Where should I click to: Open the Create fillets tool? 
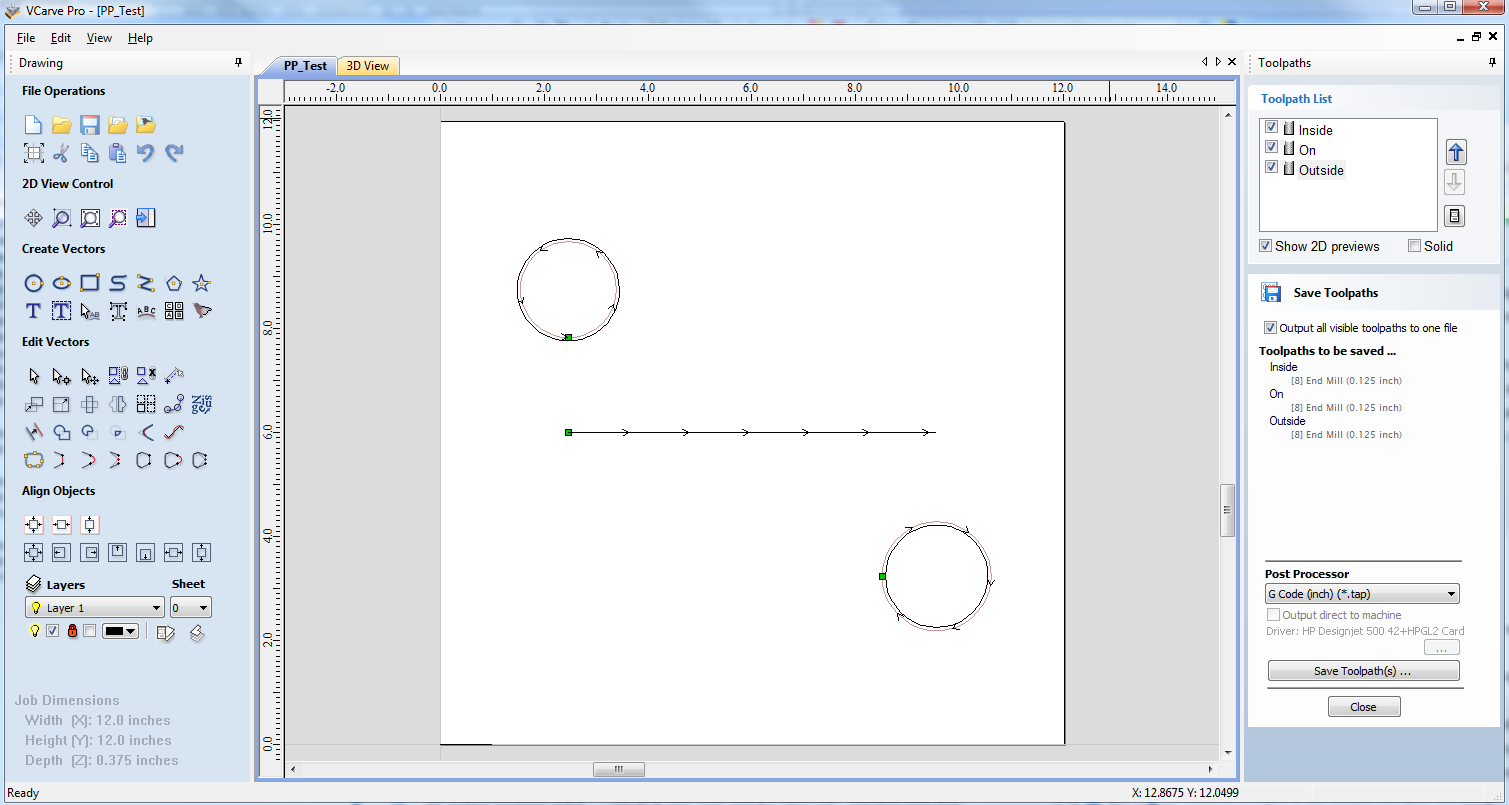145,433
